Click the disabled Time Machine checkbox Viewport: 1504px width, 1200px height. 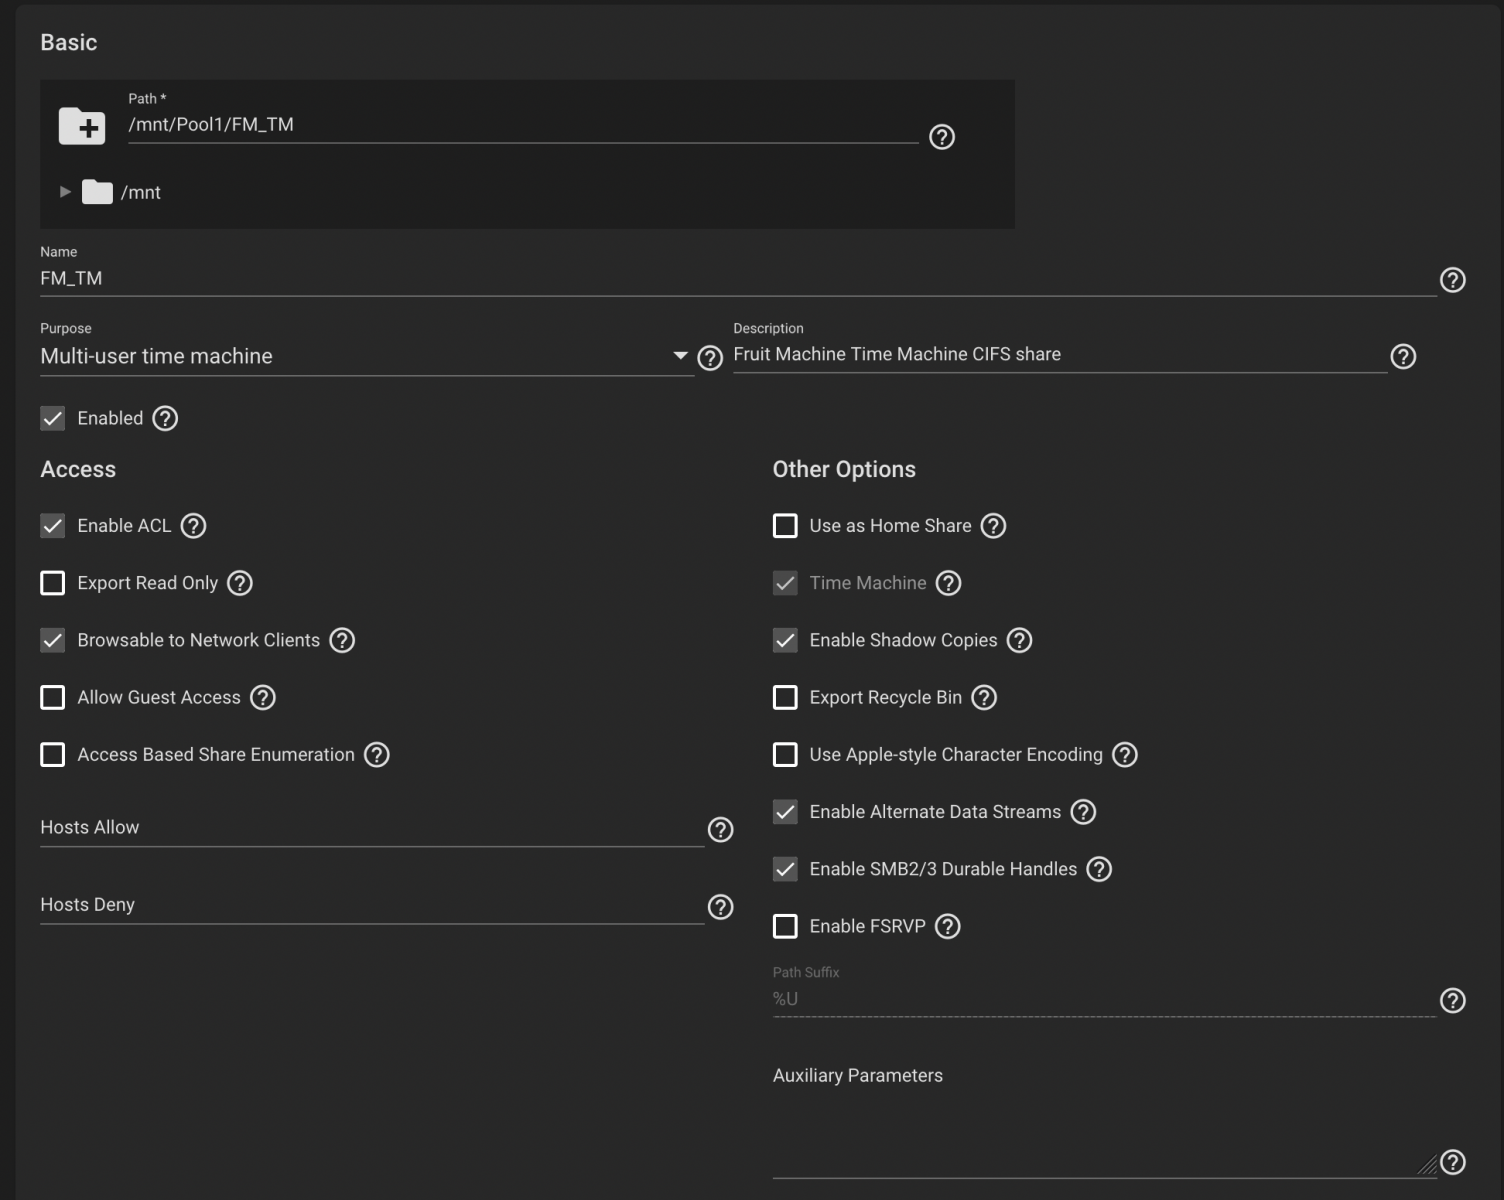[x=786, y=583]
